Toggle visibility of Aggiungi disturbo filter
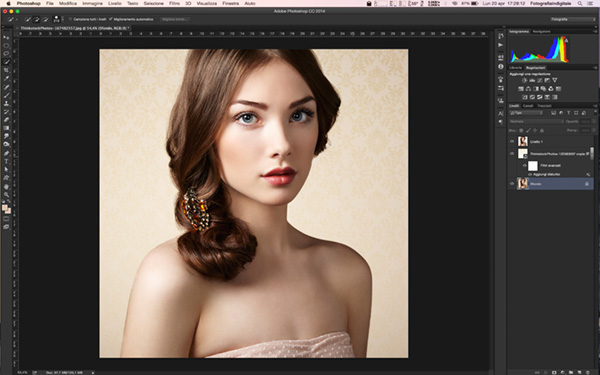The image size is (600, 375). tap(530, 174)
